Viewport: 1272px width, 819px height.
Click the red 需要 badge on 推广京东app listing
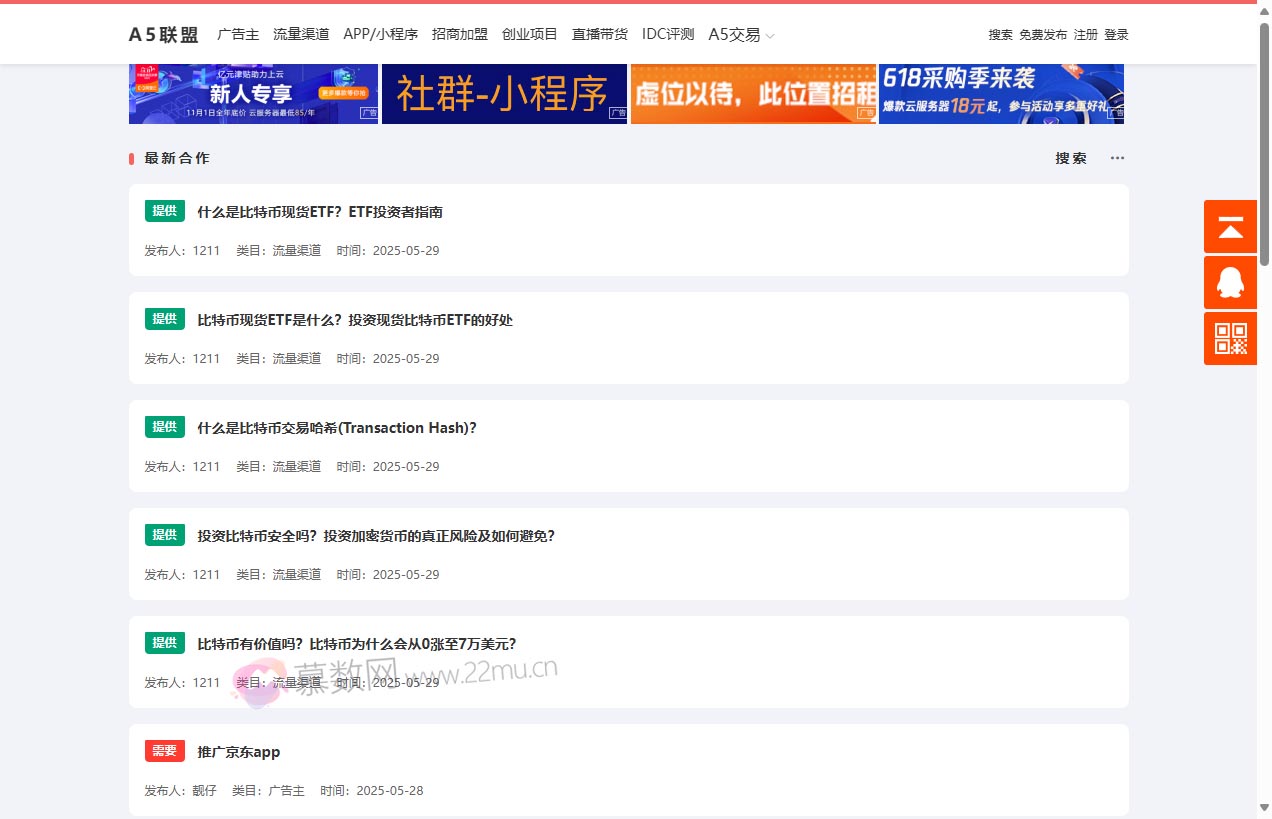(x=164, y=751)
